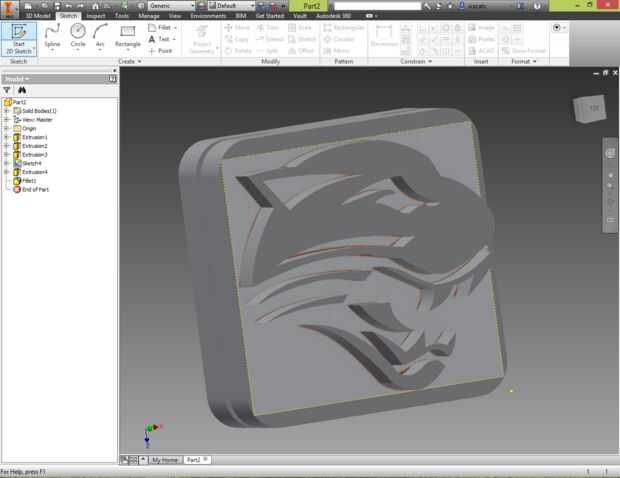Expand the Origin folder node
Viewport: 620px width, 478px height.
pyautogui.click(x=6, y=128)
